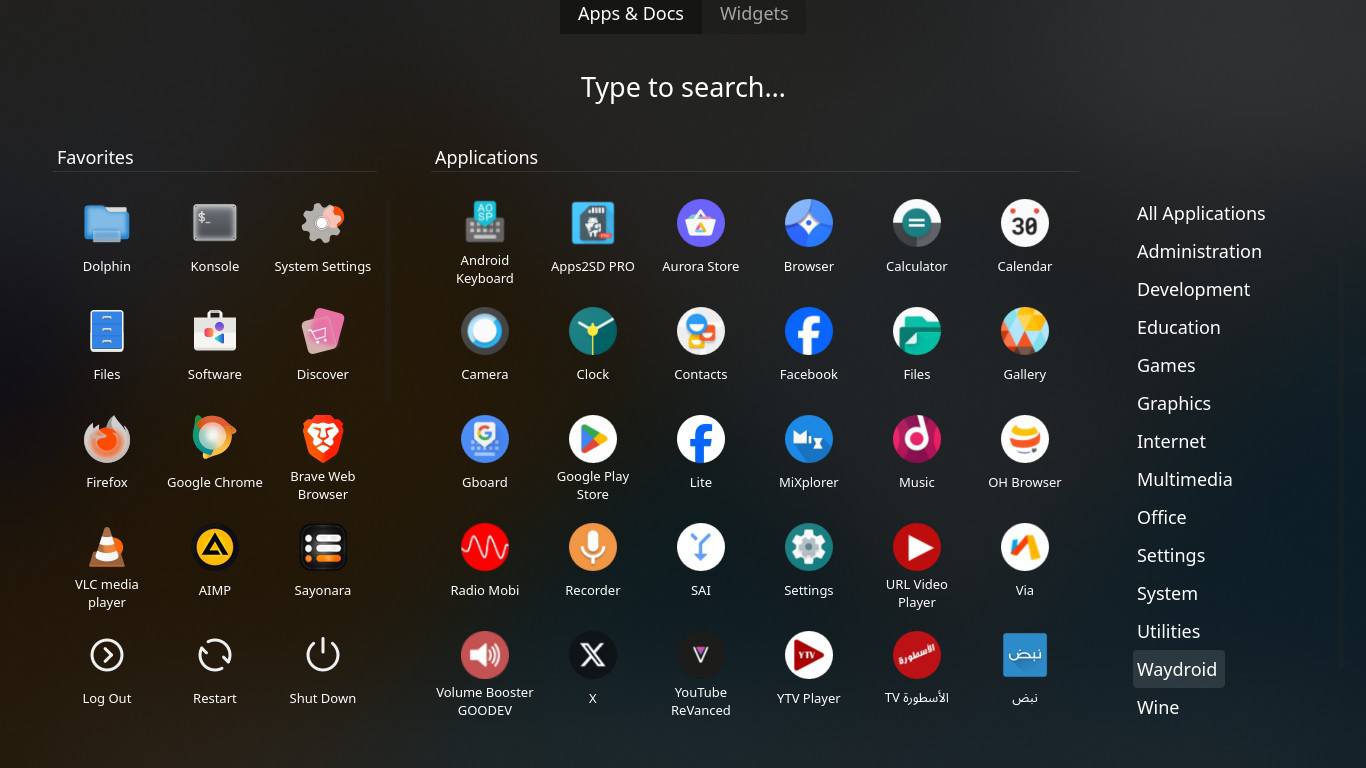Open Aurora Store

701,223
